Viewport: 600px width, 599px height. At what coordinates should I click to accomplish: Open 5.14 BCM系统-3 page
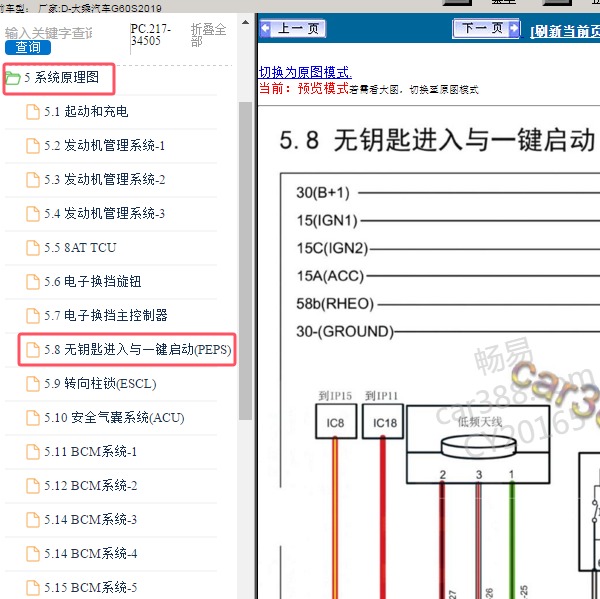(90, 520)
